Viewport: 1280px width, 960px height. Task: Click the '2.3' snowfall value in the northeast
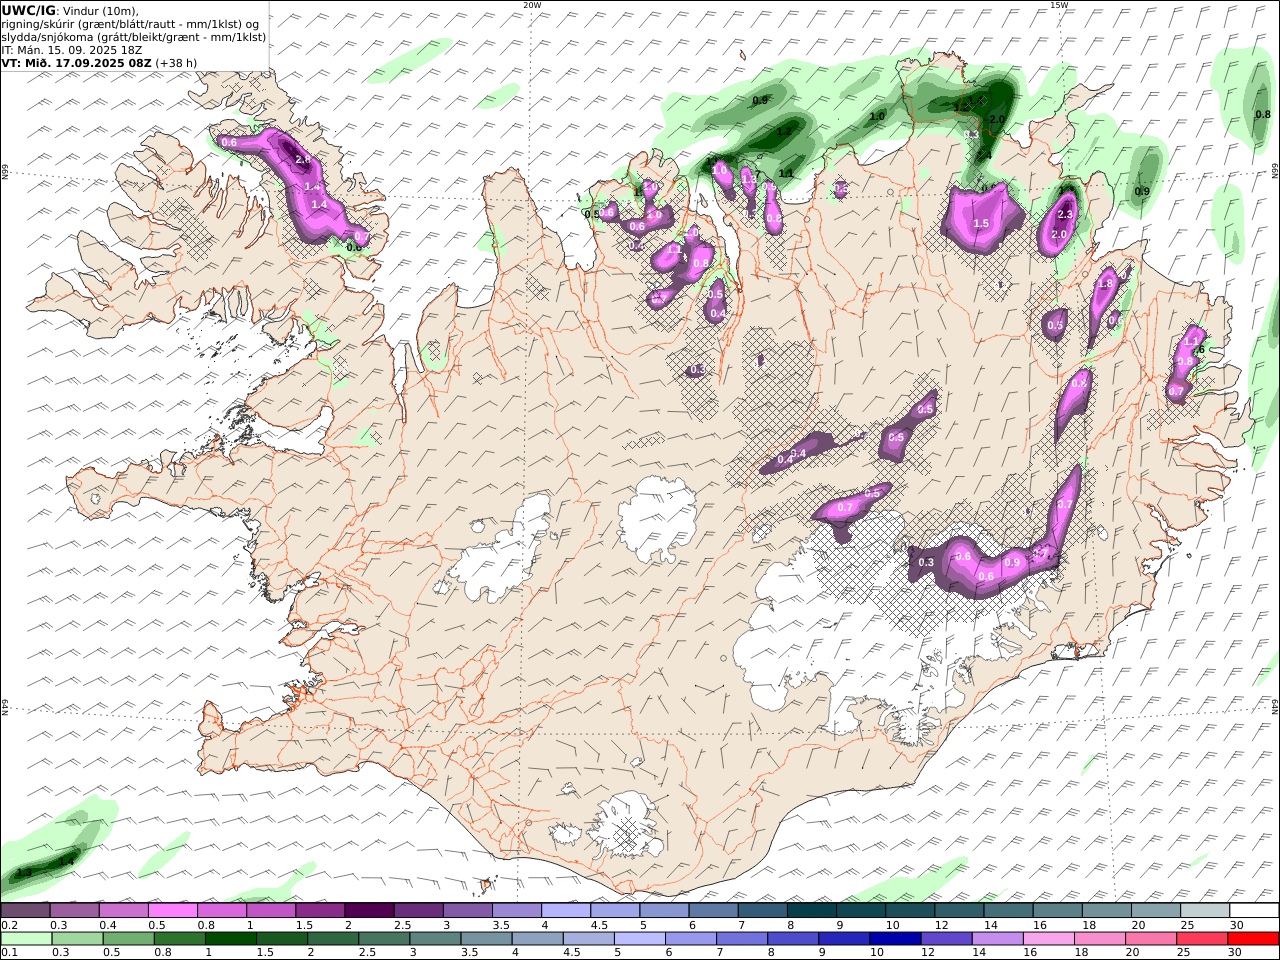click(x=1065, y=214)
